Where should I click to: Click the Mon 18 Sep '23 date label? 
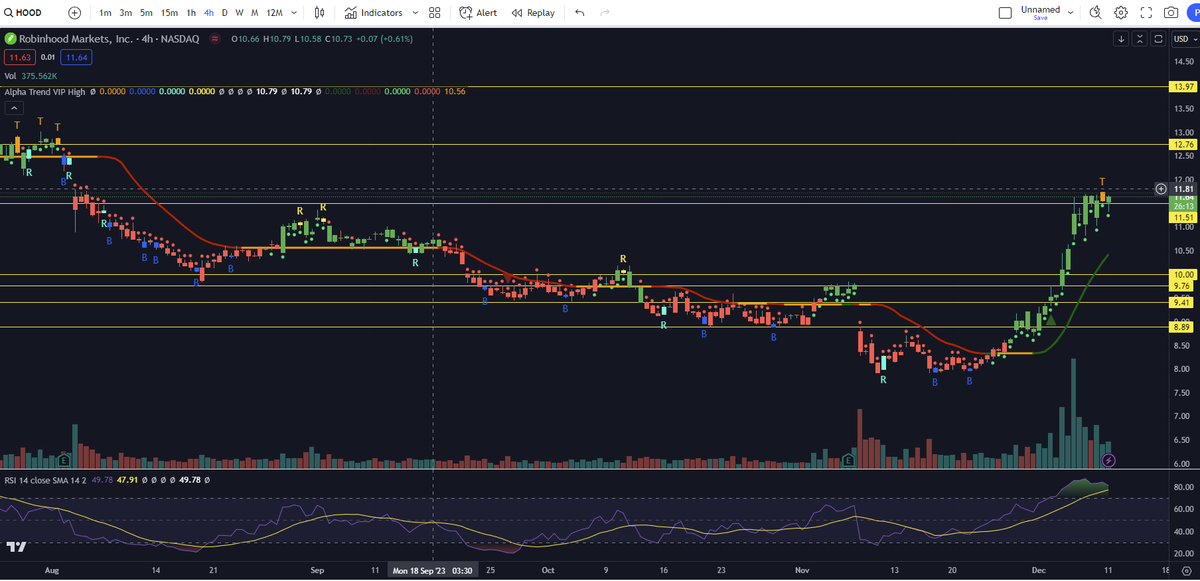click(433, 570)
